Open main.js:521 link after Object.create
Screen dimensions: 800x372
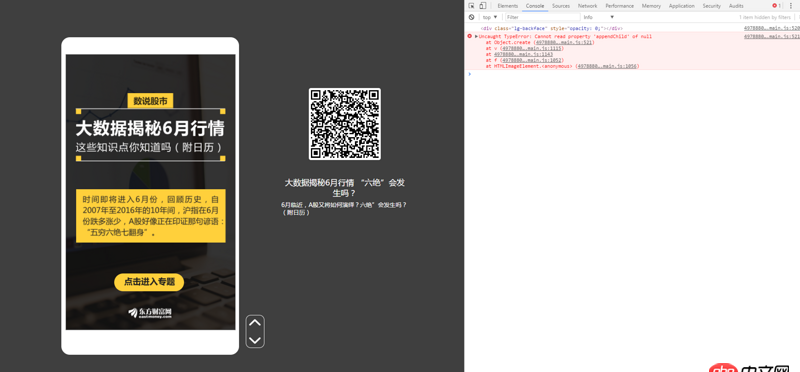(x=563, y=42)
